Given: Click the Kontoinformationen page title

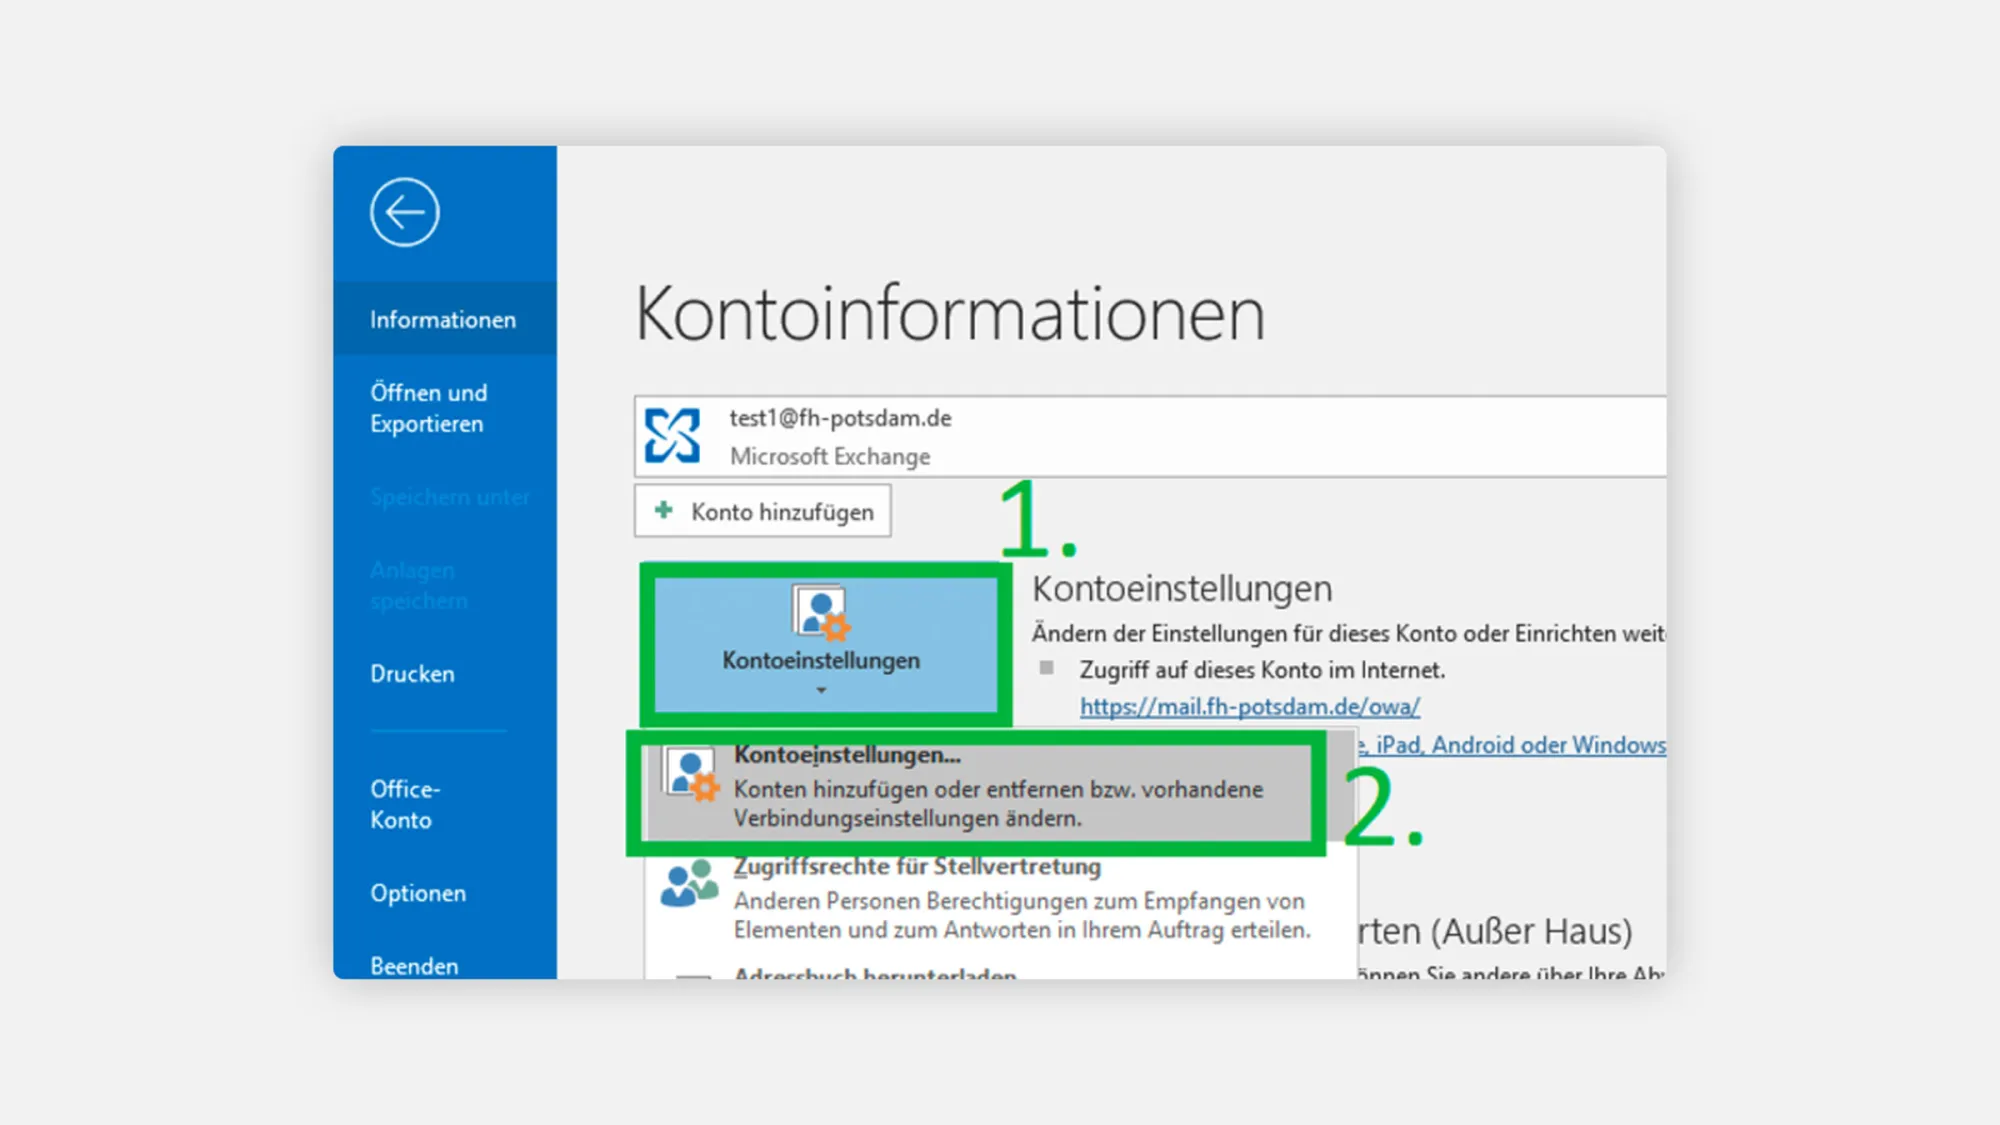Looking at the screenshot, I should [950, 313].
